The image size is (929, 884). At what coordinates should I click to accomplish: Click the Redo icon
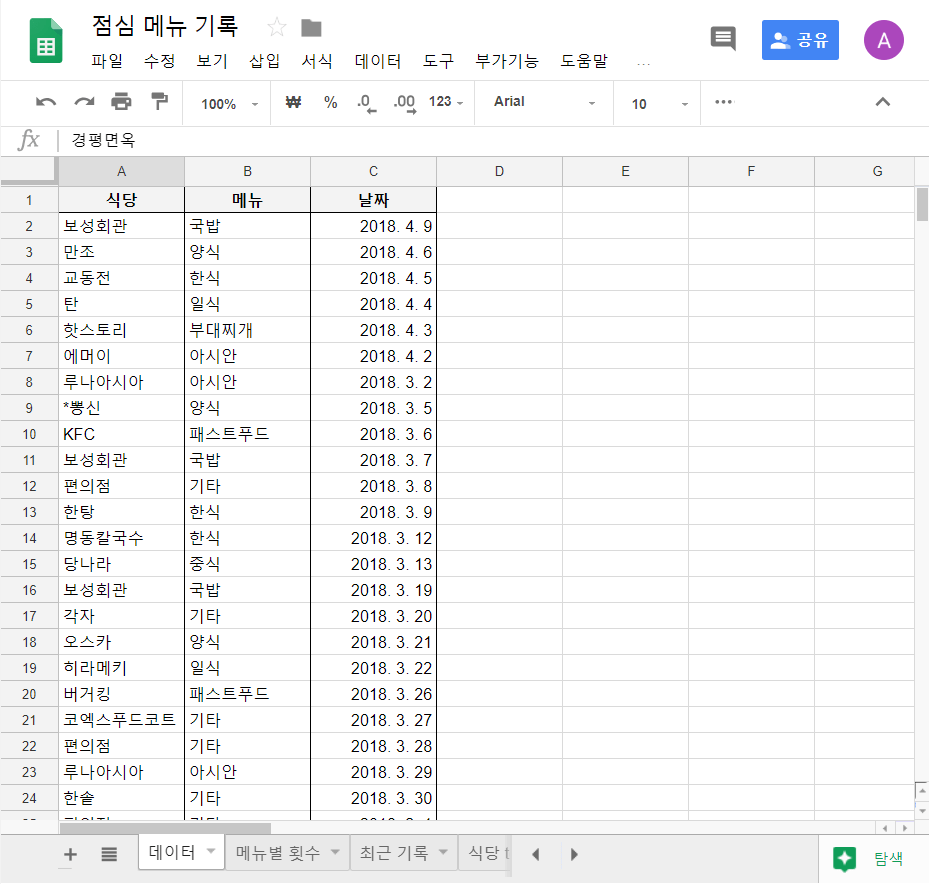pyautogui.click(x=84, y=102)
